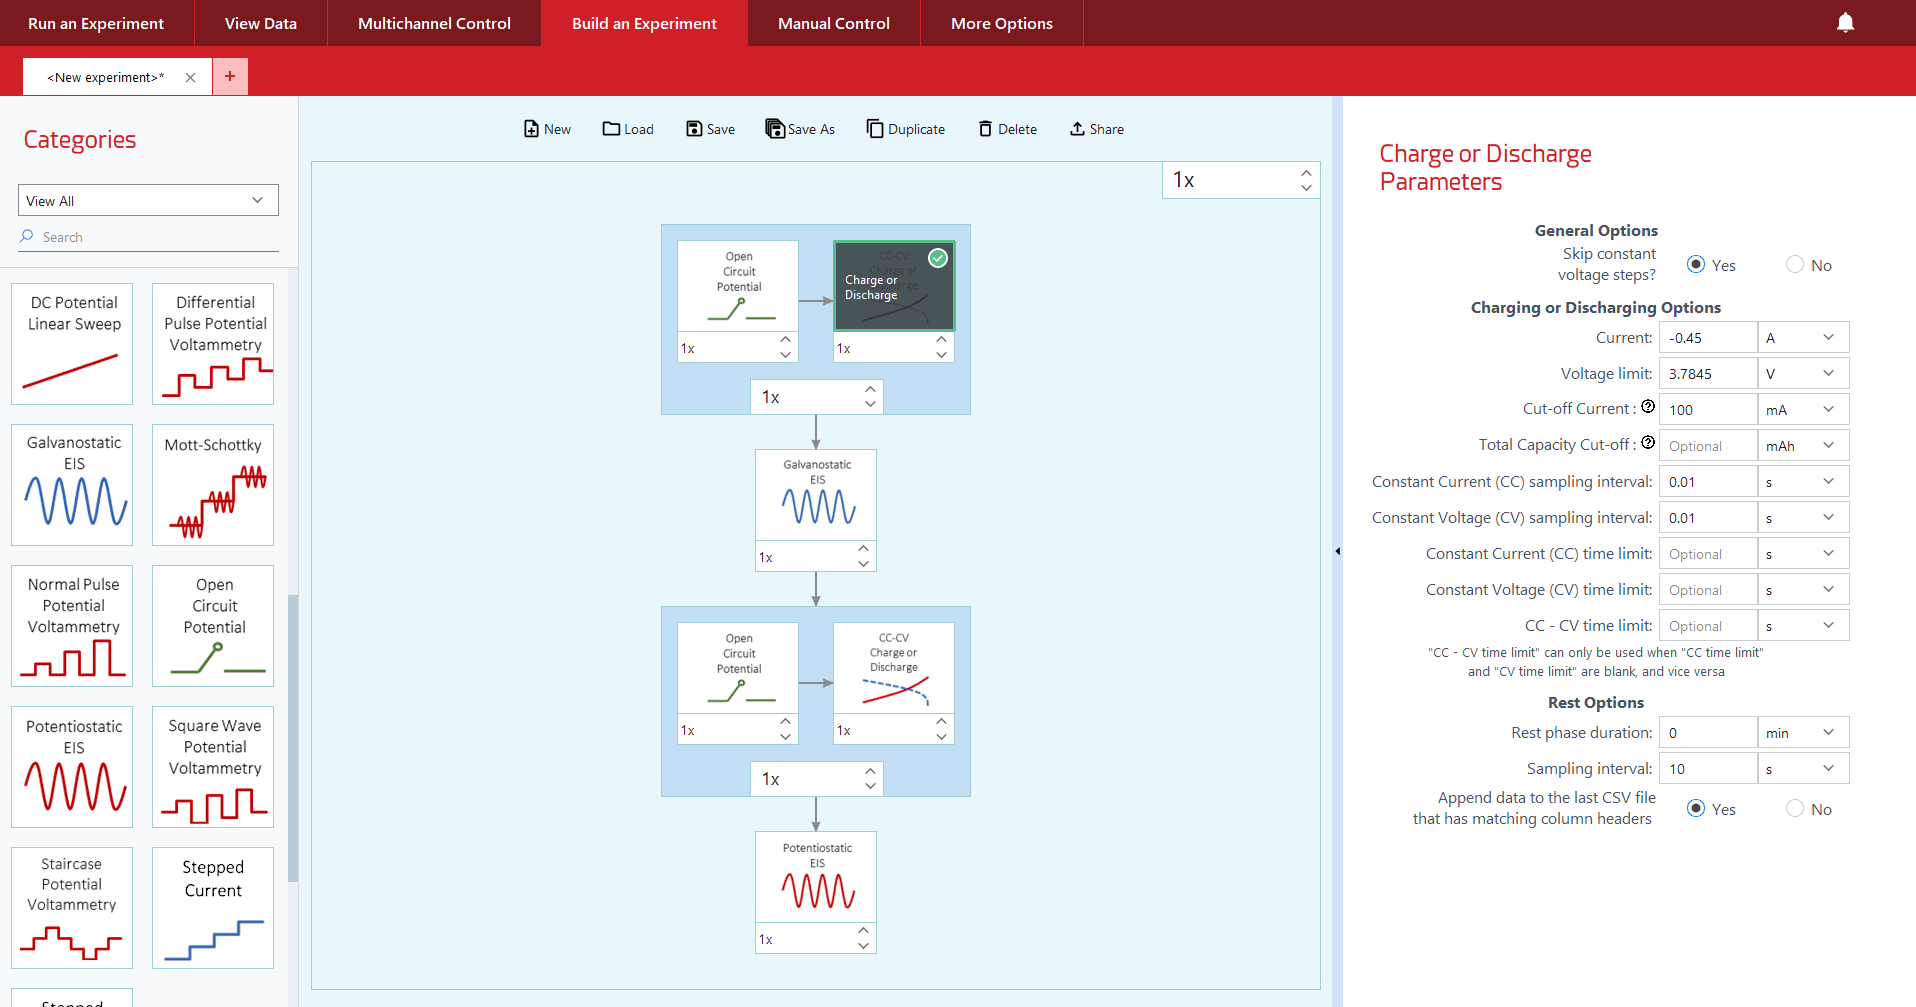
Task: Select the Stepped Current technique tile
Action: 213,908
